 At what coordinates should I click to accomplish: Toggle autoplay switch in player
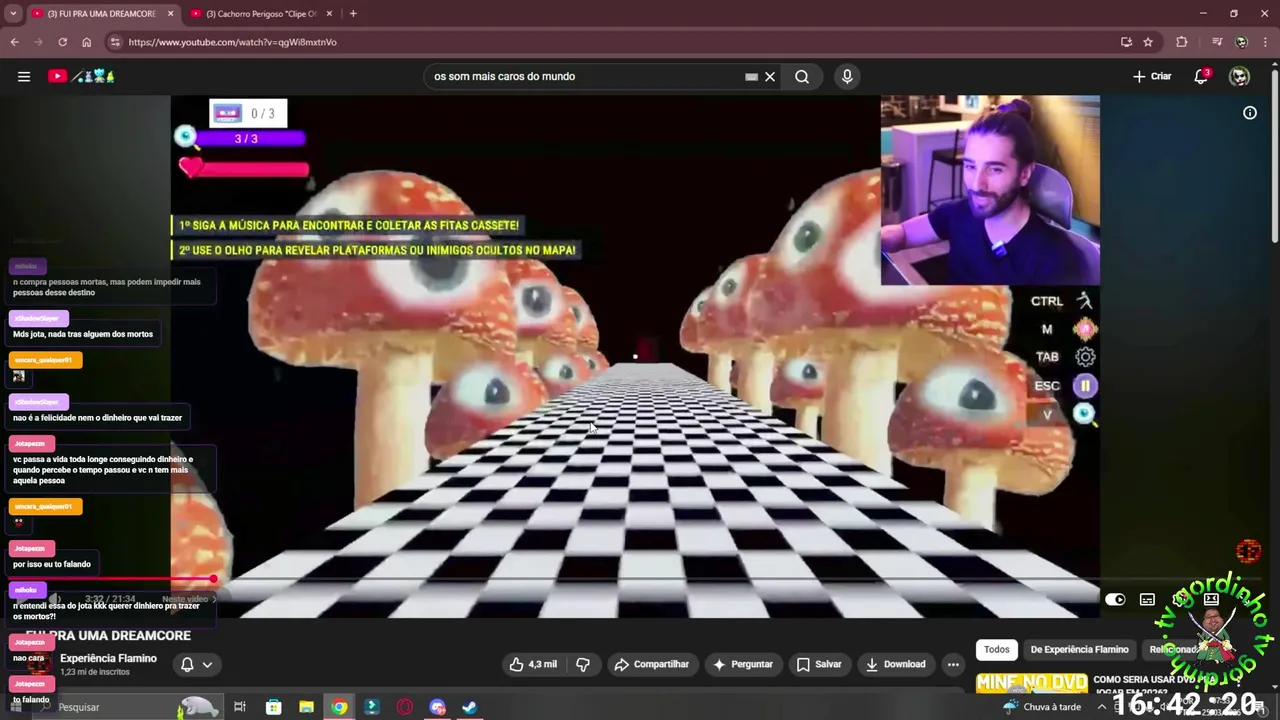pyautogui.click(x=1115, y=599)
